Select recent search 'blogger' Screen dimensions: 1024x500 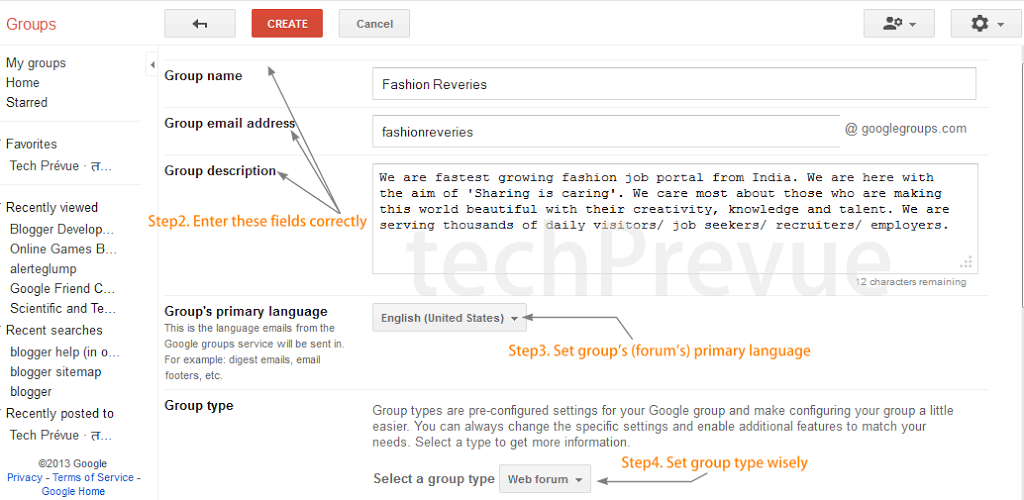[31, 392]
